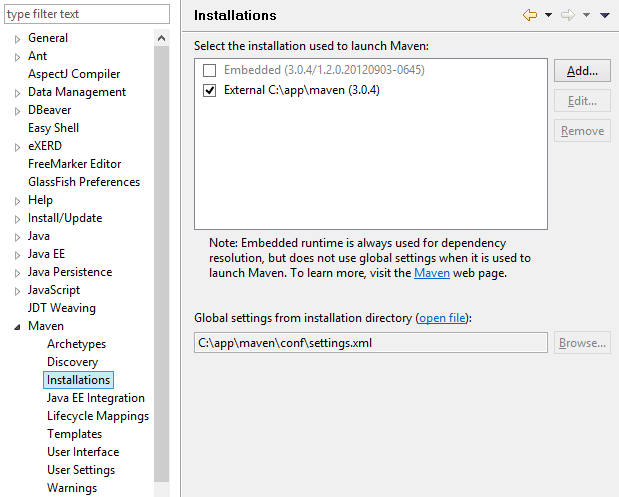619x497 pixels.
Task: Expand the General preferences node
Action: (x=17, y=39)
